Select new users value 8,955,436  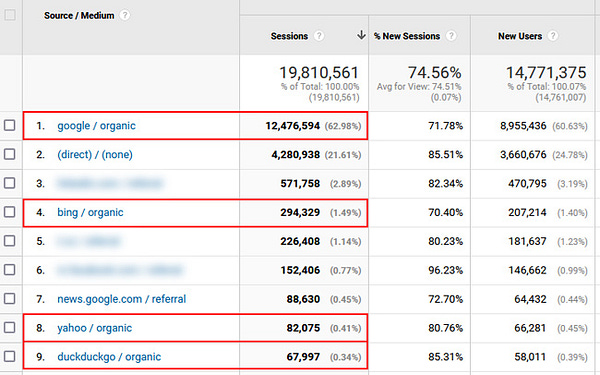pos(523,126)
